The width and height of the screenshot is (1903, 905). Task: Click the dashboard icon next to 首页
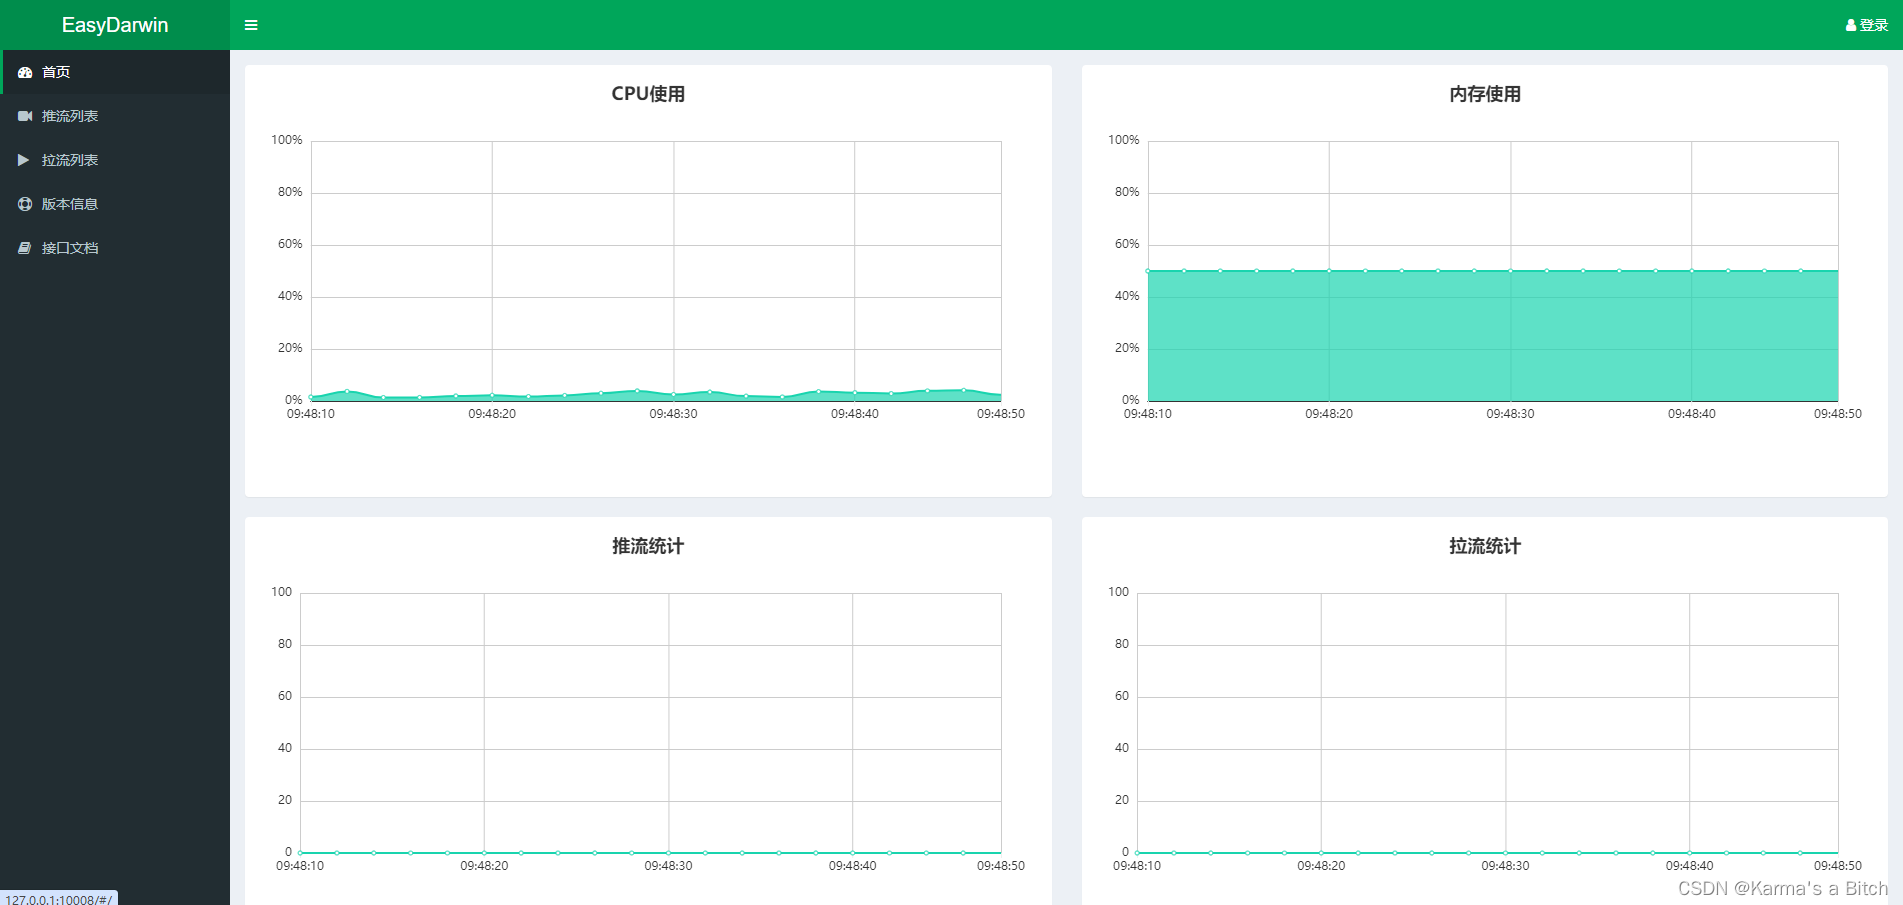(25, 72)
